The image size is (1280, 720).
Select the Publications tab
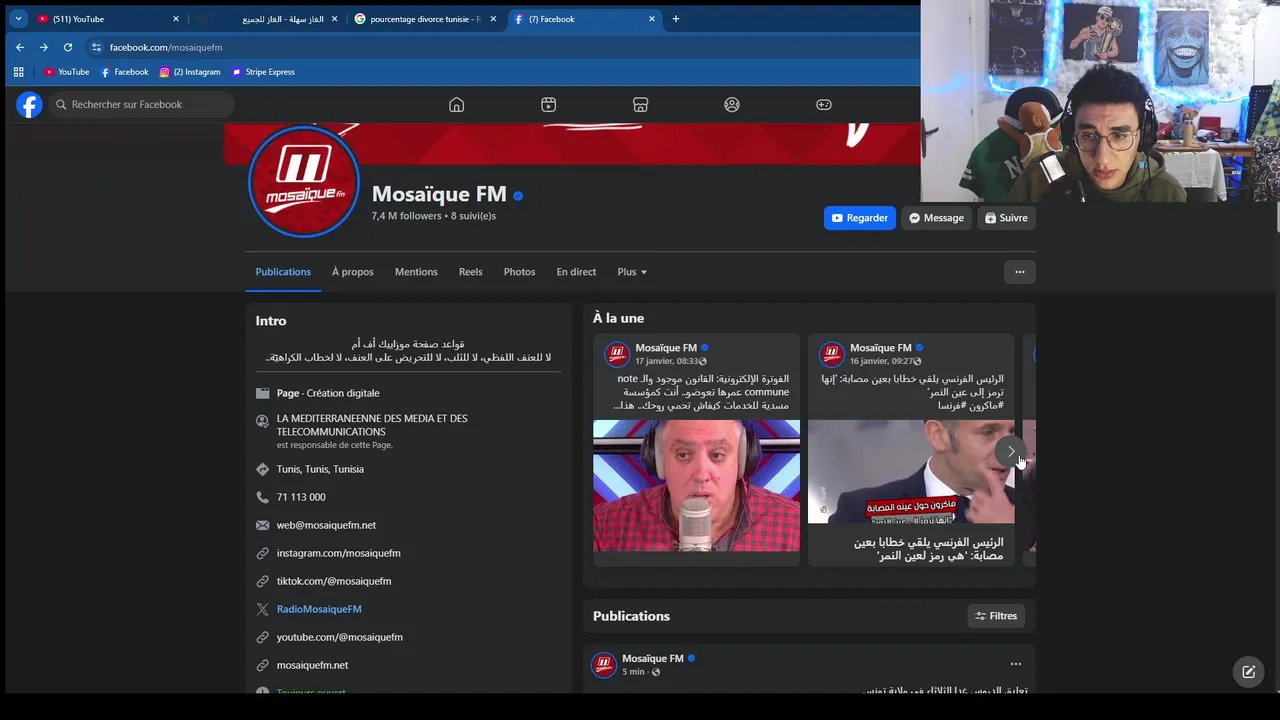click(283, 272)
